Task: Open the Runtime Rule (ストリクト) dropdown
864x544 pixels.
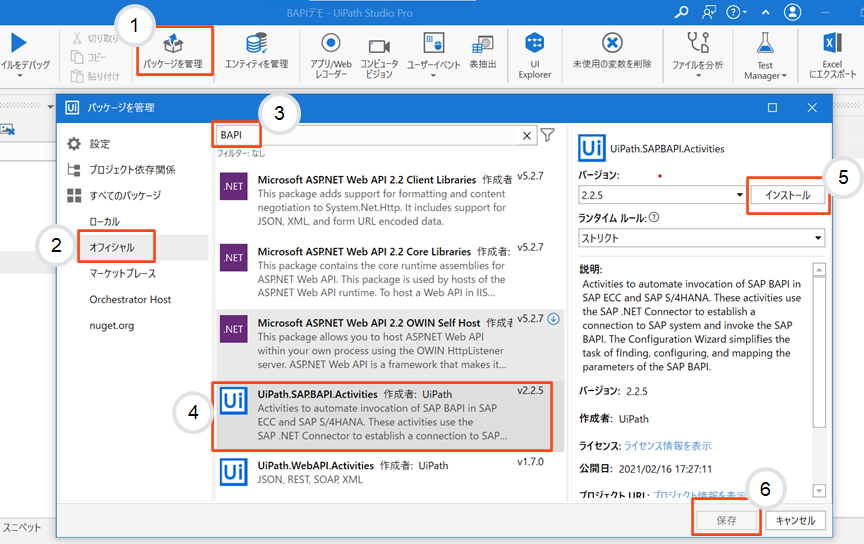Action: click(x=701, y=238)
